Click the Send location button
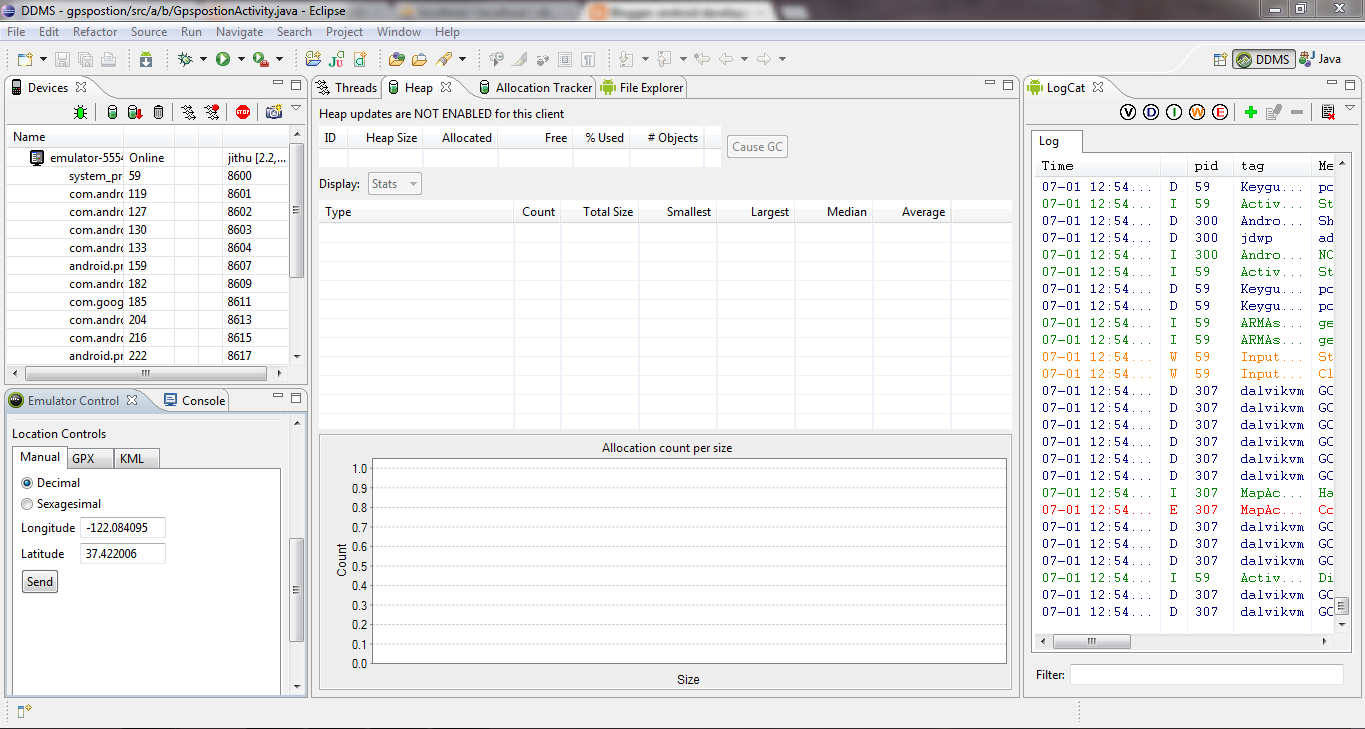 [x=40, y=582]
